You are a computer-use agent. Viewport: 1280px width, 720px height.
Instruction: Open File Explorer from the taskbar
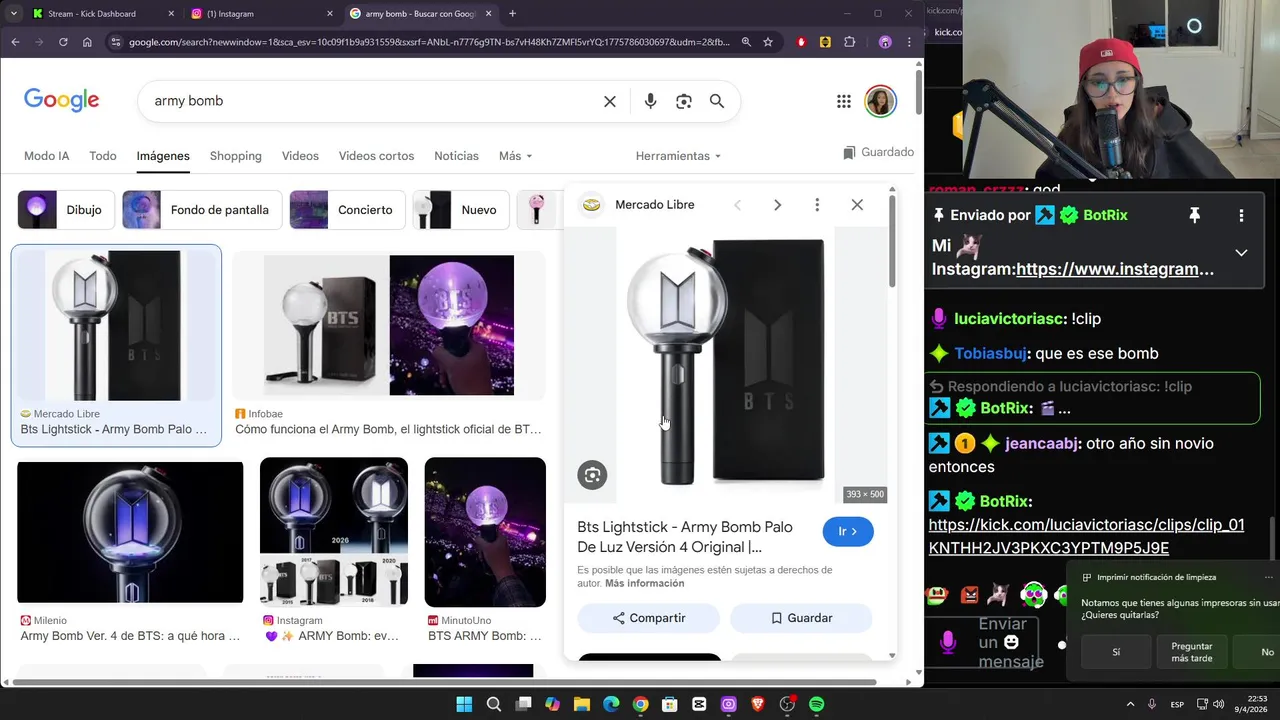click(x=581, y=704)
